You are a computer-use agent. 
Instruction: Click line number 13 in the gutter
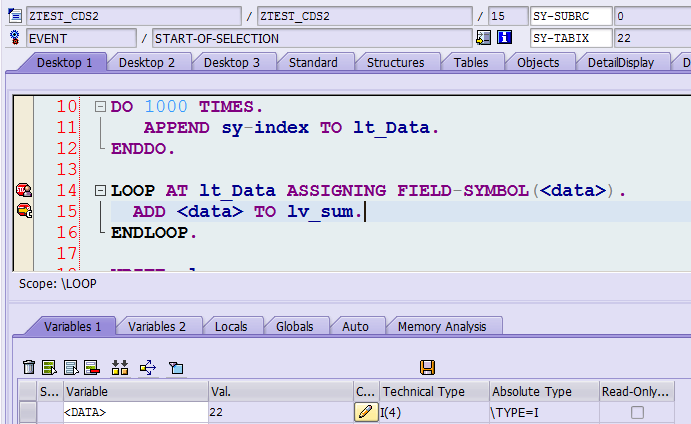pyautogui.click(x=67, y=170)
